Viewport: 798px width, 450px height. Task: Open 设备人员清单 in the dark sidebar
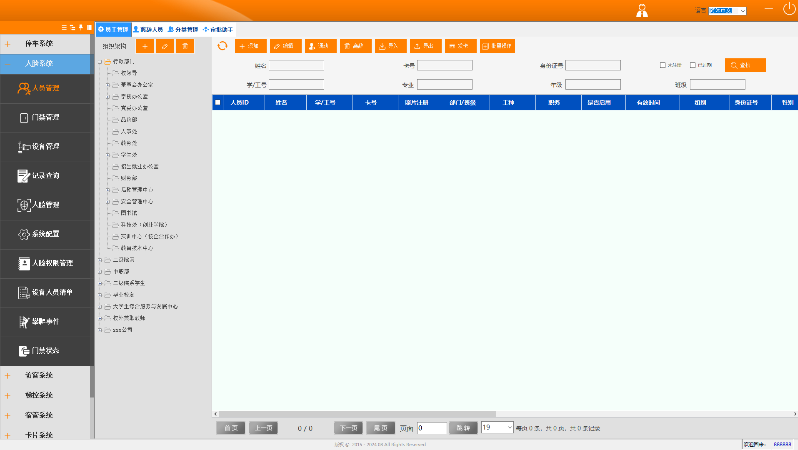[x=46, y=292]
